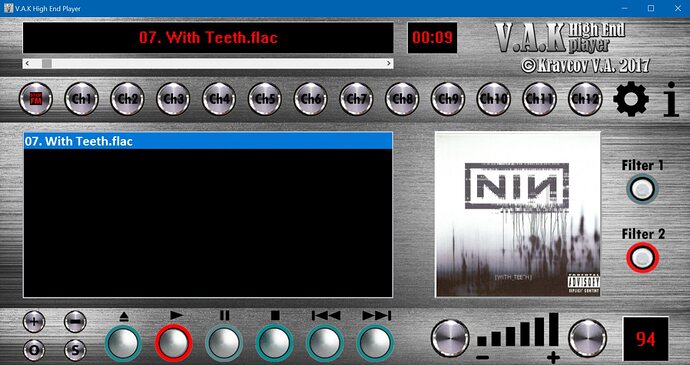Maximize the V.A.K High End Player window
The image size is (690, 365).
651,8
